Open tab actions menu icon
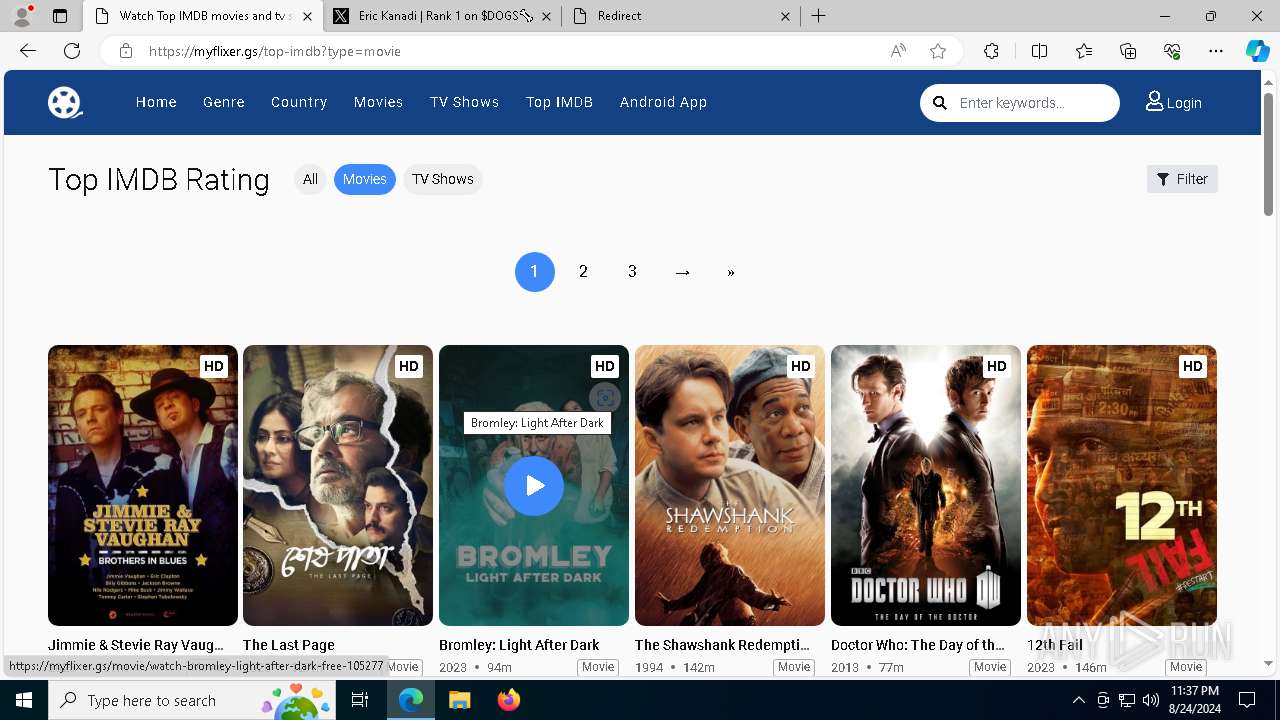1280x720 pixels. pos(60,16)
